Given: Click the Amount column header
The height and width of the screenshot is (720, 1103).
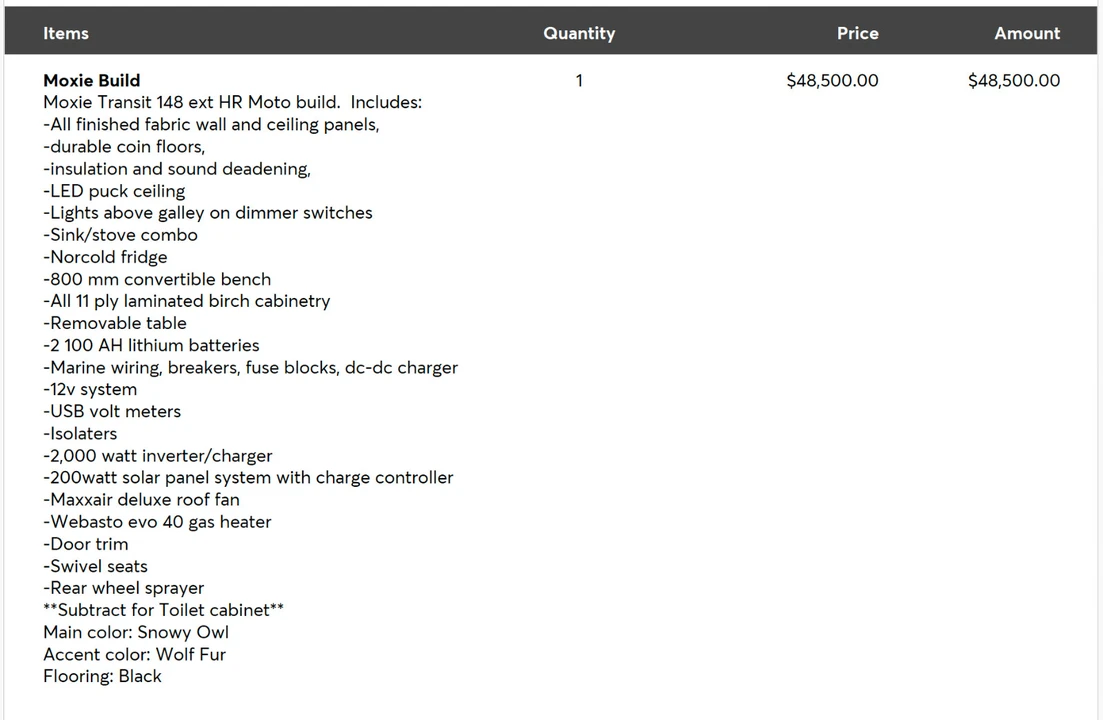Looking at the screenshot, I should pos(1027,33).
